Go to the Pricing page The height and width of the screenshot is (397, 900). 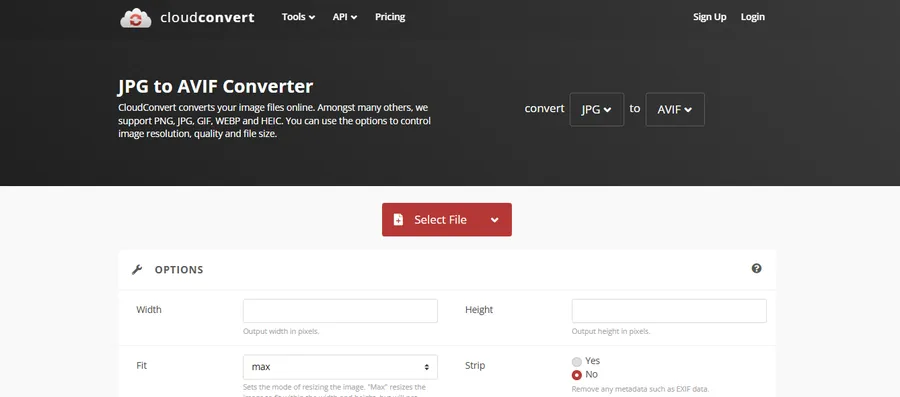[x=390, y=17]
